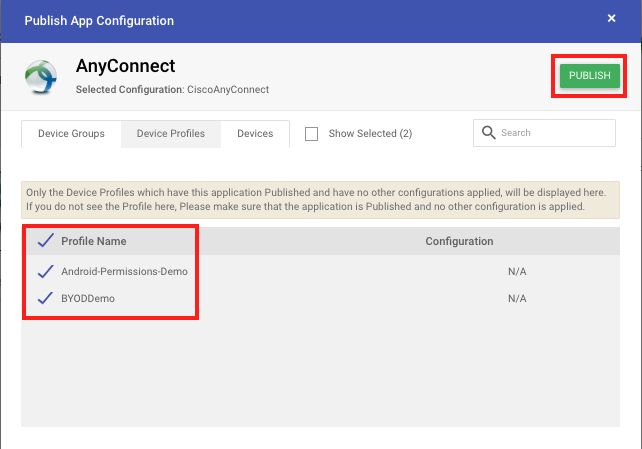The height and width of the screenshot is (449, 642).
Task: Click the green PUBLISH button
Action: click(x=590, y=76)
